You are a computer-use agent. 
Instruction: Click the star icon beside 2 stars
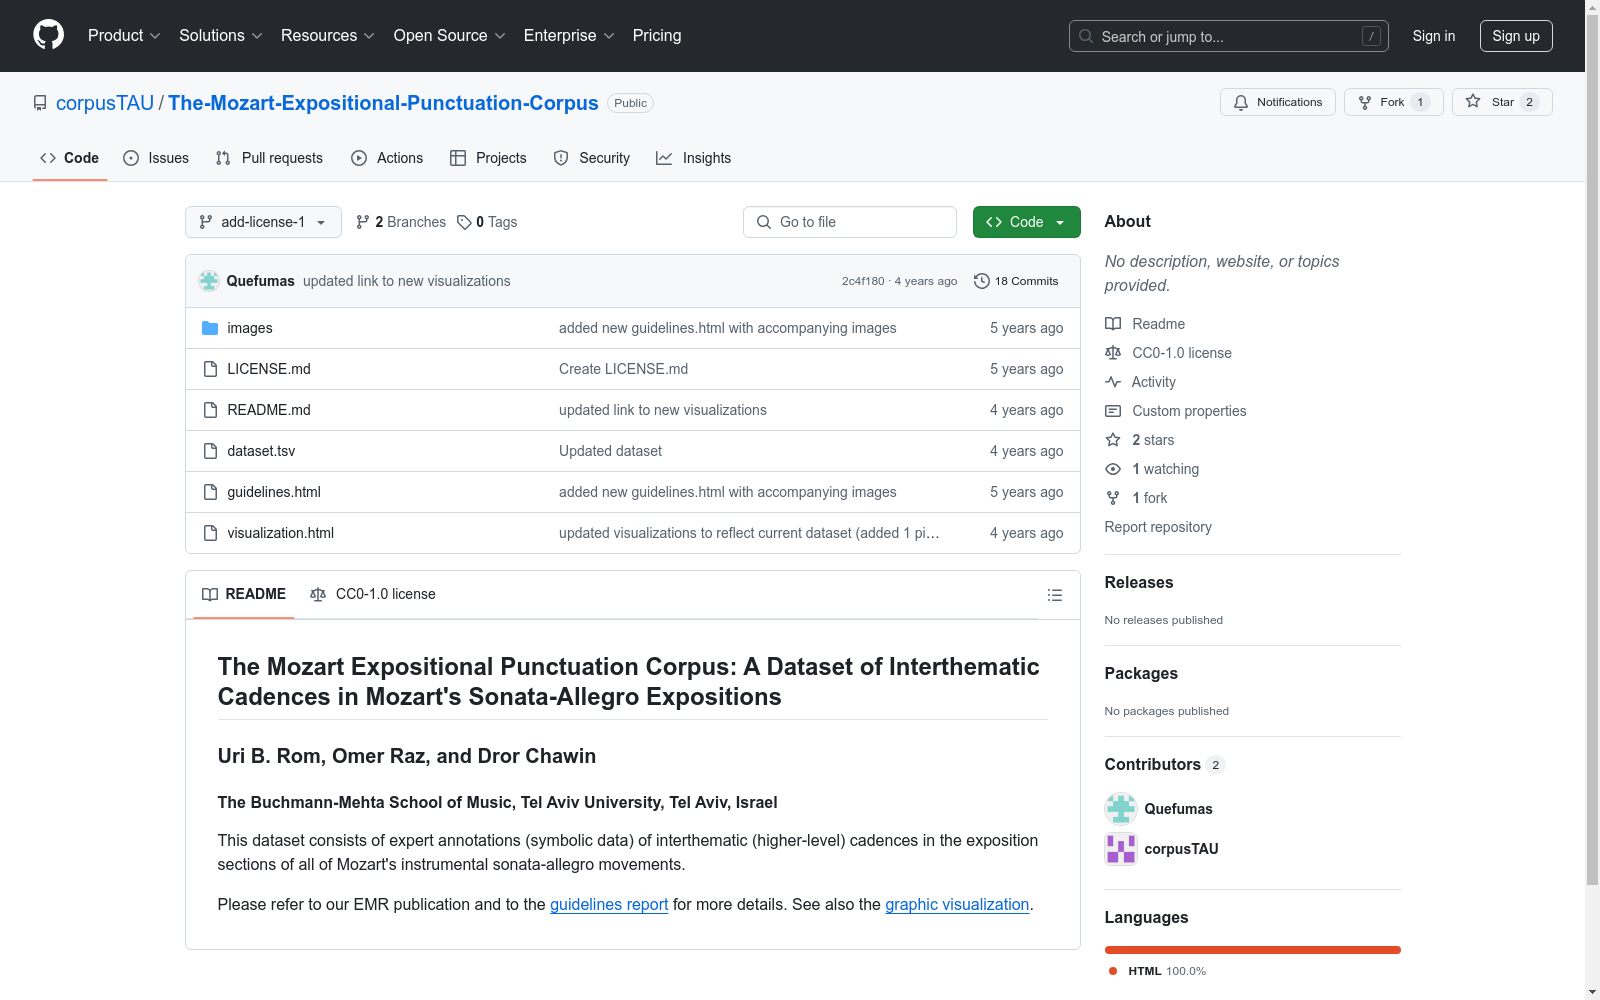(x=1113, y=440)
